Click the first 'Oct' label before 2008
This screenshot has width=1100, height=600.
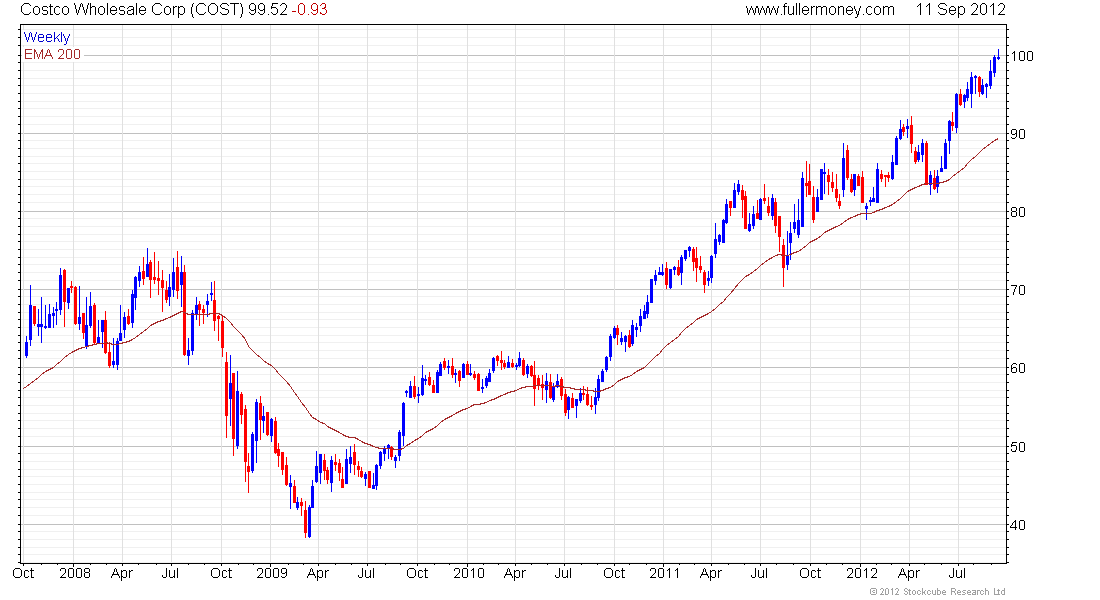pyautogui.click(x=23, y=573)
